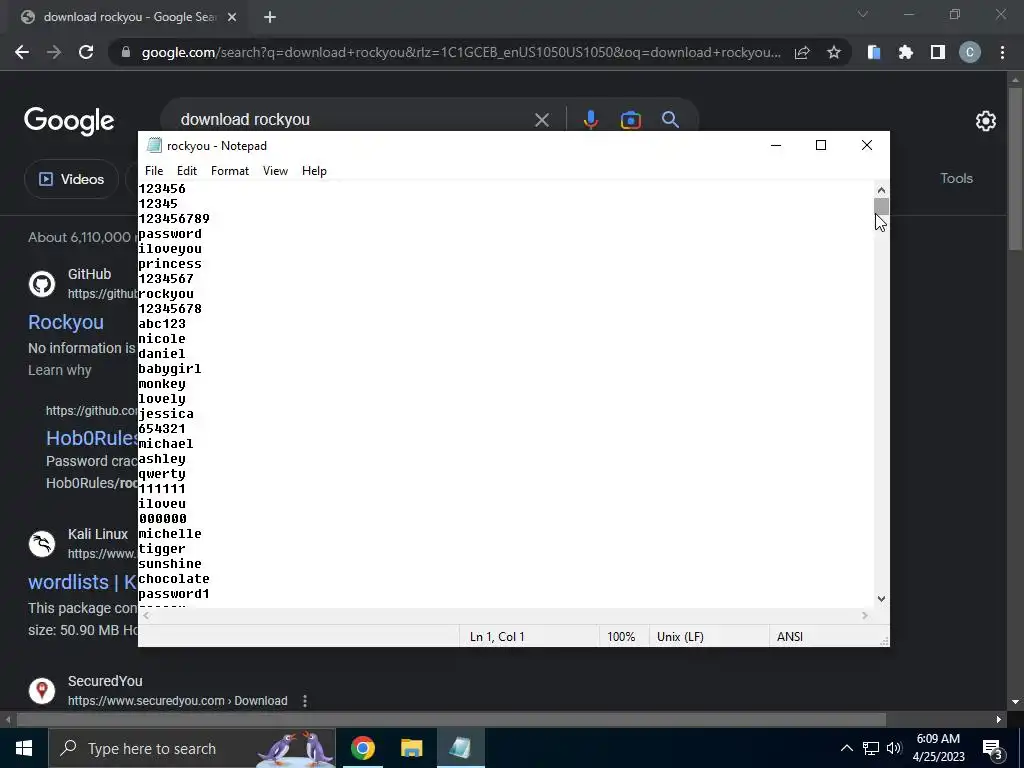
Task: Click the 'chocolate' line in Notepad
Action: 174,579
